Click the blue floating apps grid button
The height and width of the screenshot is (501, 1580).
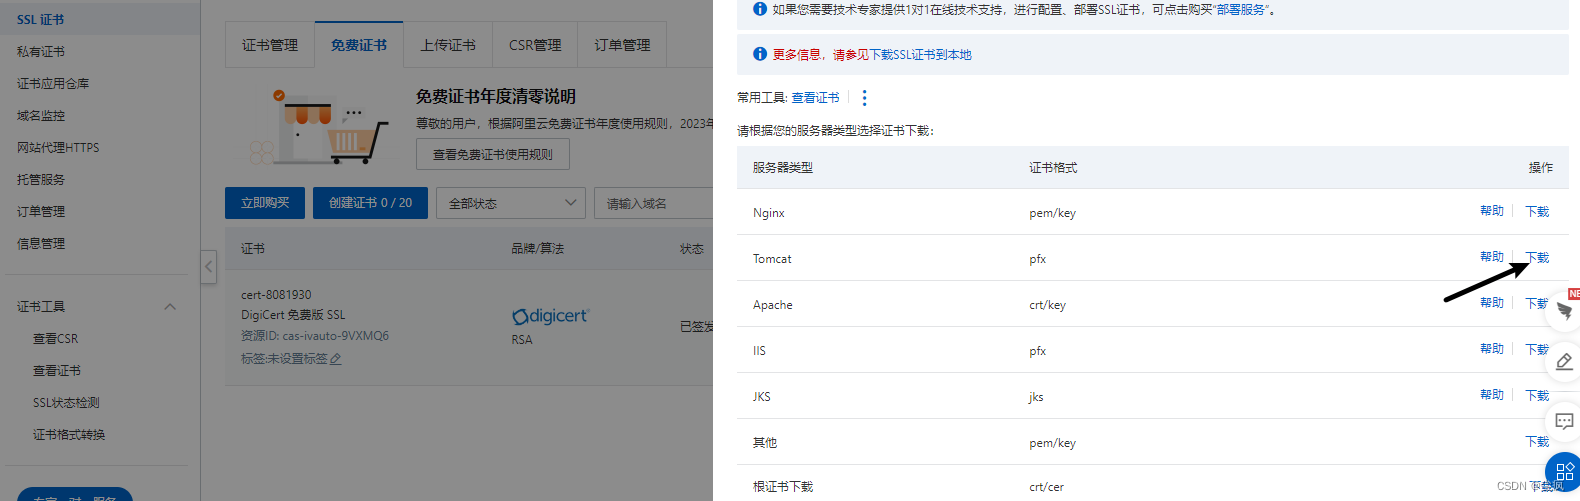point(1564,472)
